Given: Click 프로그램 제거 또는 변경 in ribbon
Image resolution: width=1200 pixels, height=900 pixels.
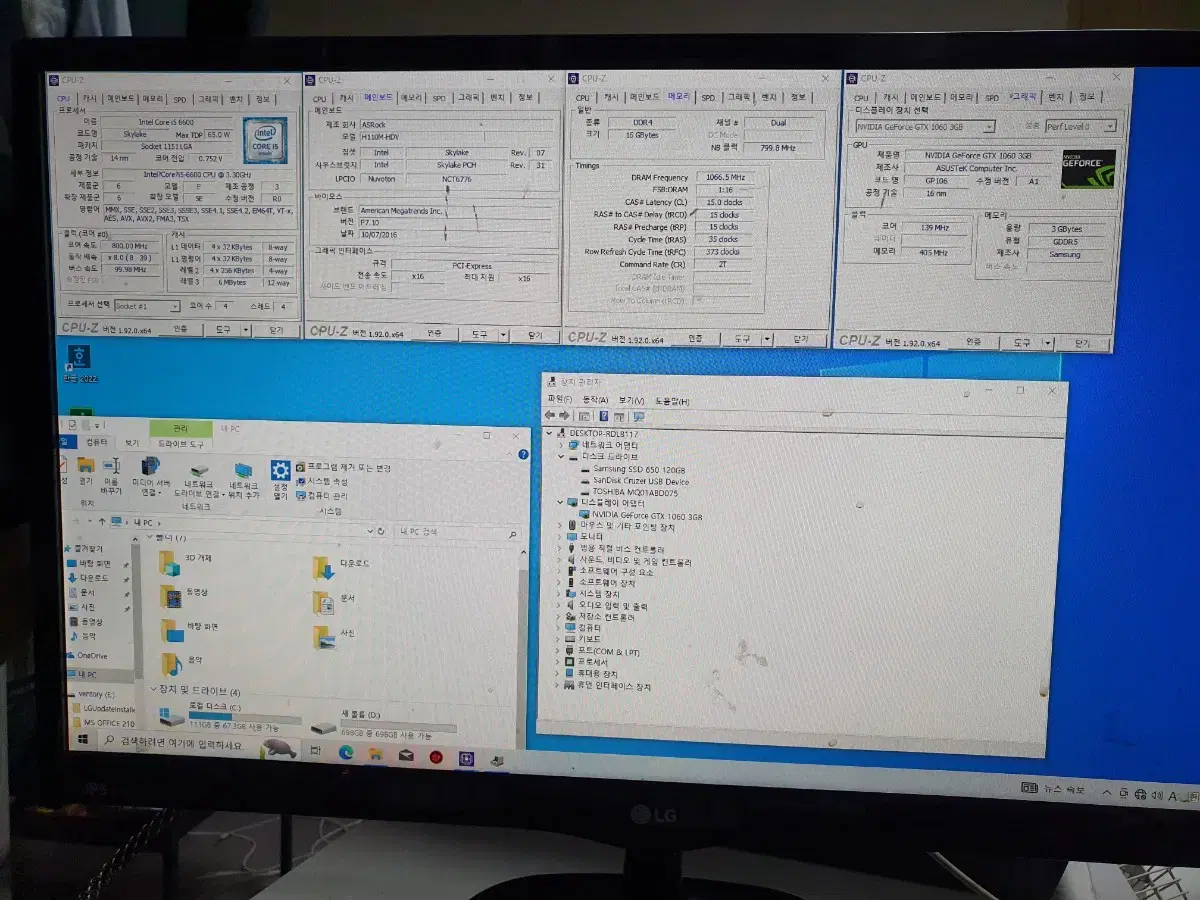Looking at the screenshot, I should pos(342,468).
